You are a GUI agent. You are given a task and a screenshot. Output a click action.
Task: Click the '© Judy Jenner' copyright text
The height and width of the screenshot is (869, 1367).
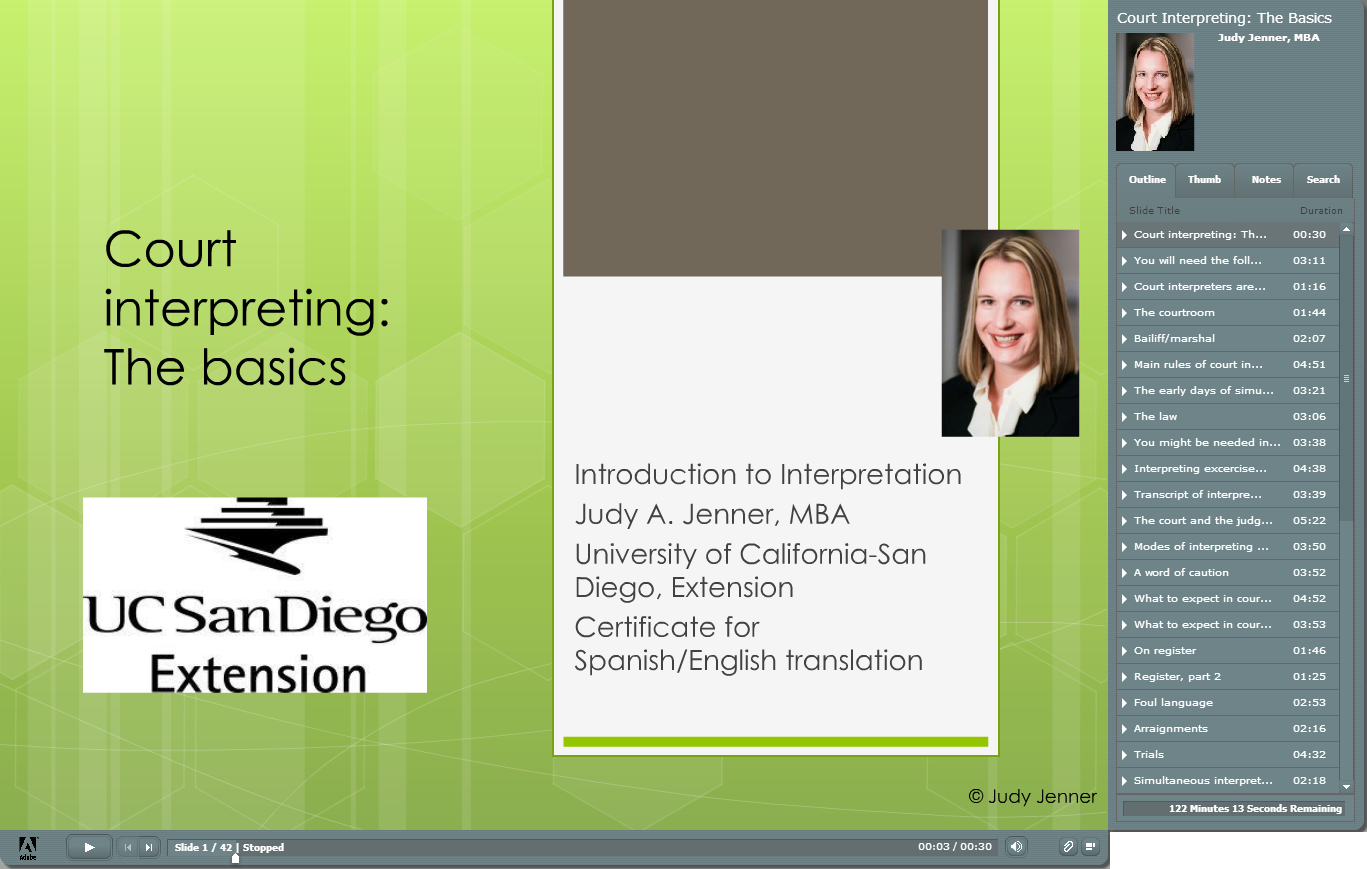click(x=1033, y=797)
